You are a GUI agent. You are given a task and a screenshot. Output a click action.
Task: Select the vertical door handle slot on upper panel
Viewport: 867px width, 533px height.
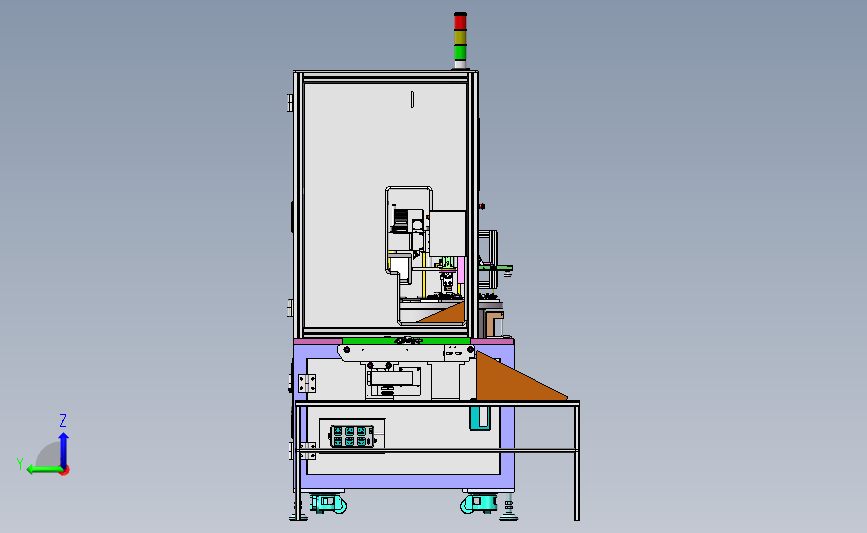[x=412, y=100]
